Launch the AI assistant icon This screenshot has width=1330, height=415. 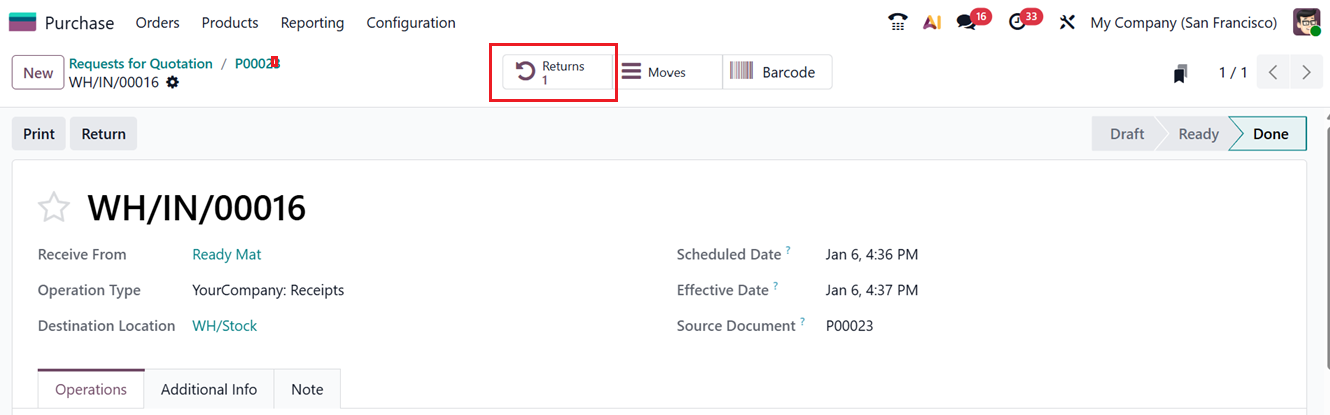932,22
